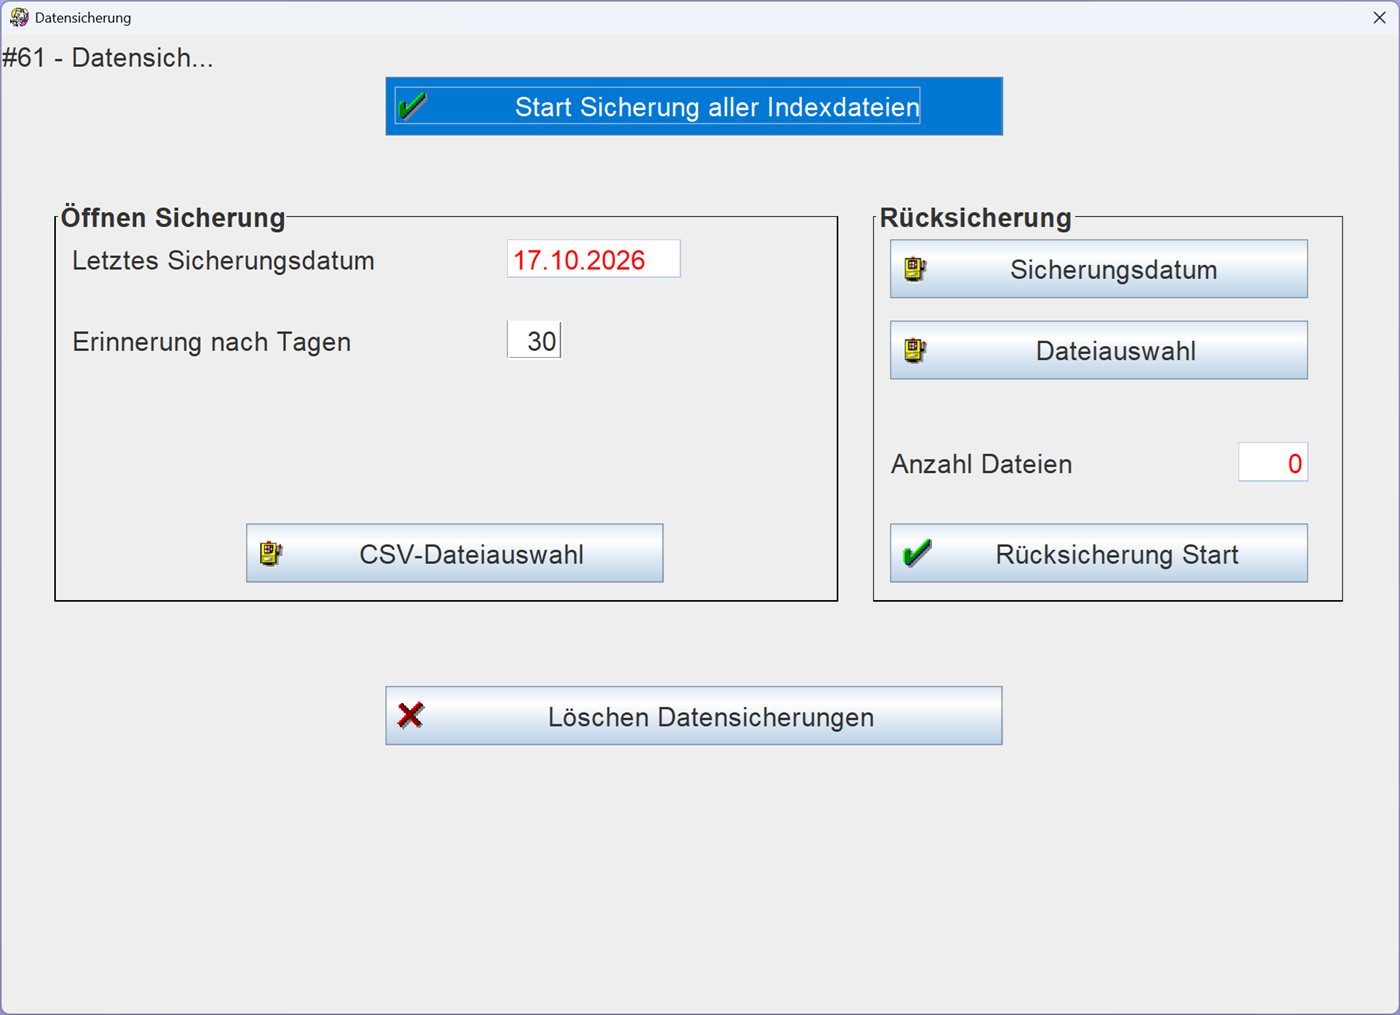This screenshot has height=1015, width=1400.
Task: Löschen Datensicherungen button
Action: tap(694, 716)
